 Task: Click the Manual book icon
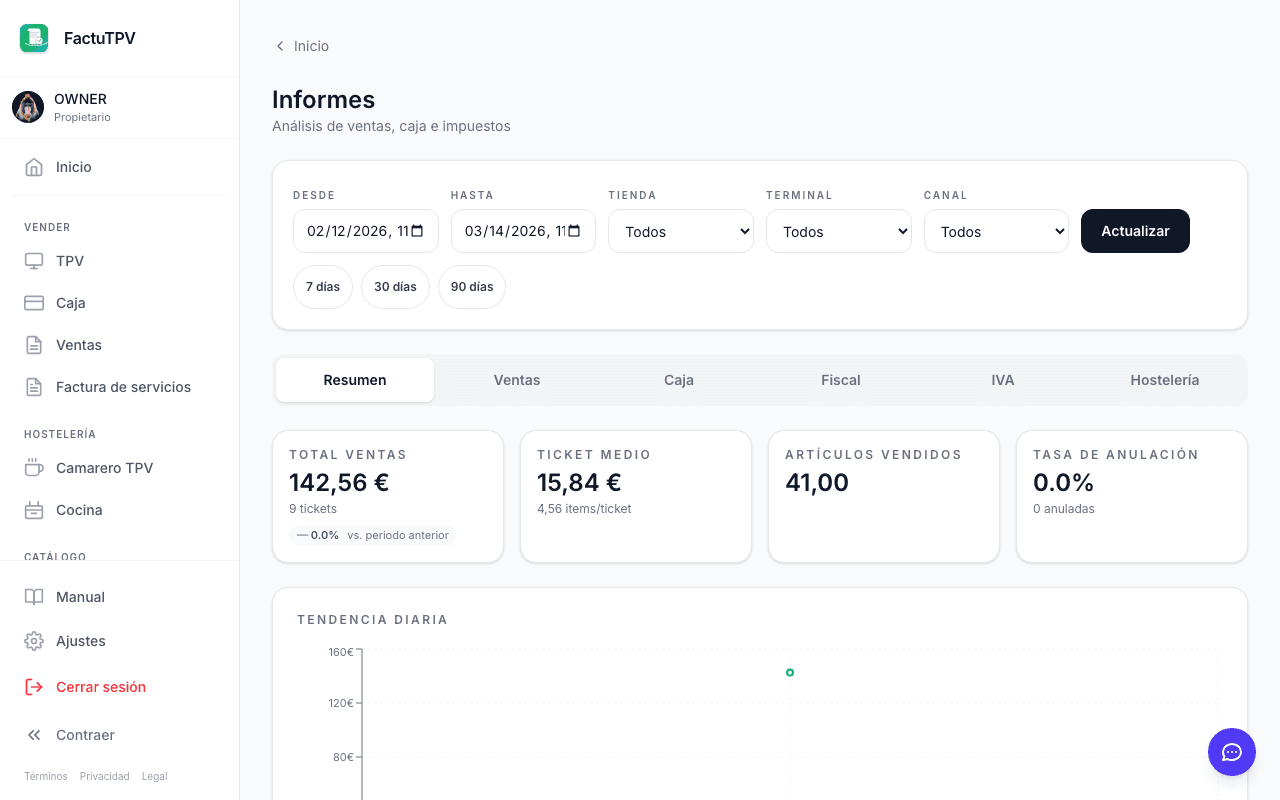(34, 597)
